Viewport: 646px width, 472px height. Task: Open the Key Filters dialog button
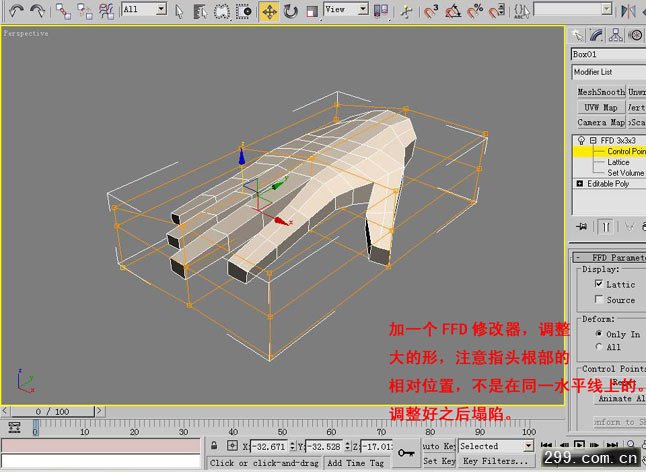pos(496,461)
